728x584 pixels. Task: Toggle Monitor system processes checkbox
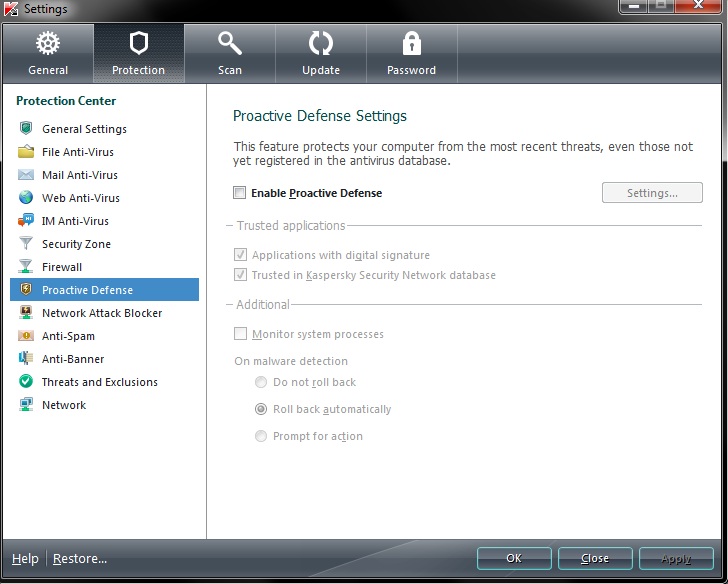click(x=240, y=334)
